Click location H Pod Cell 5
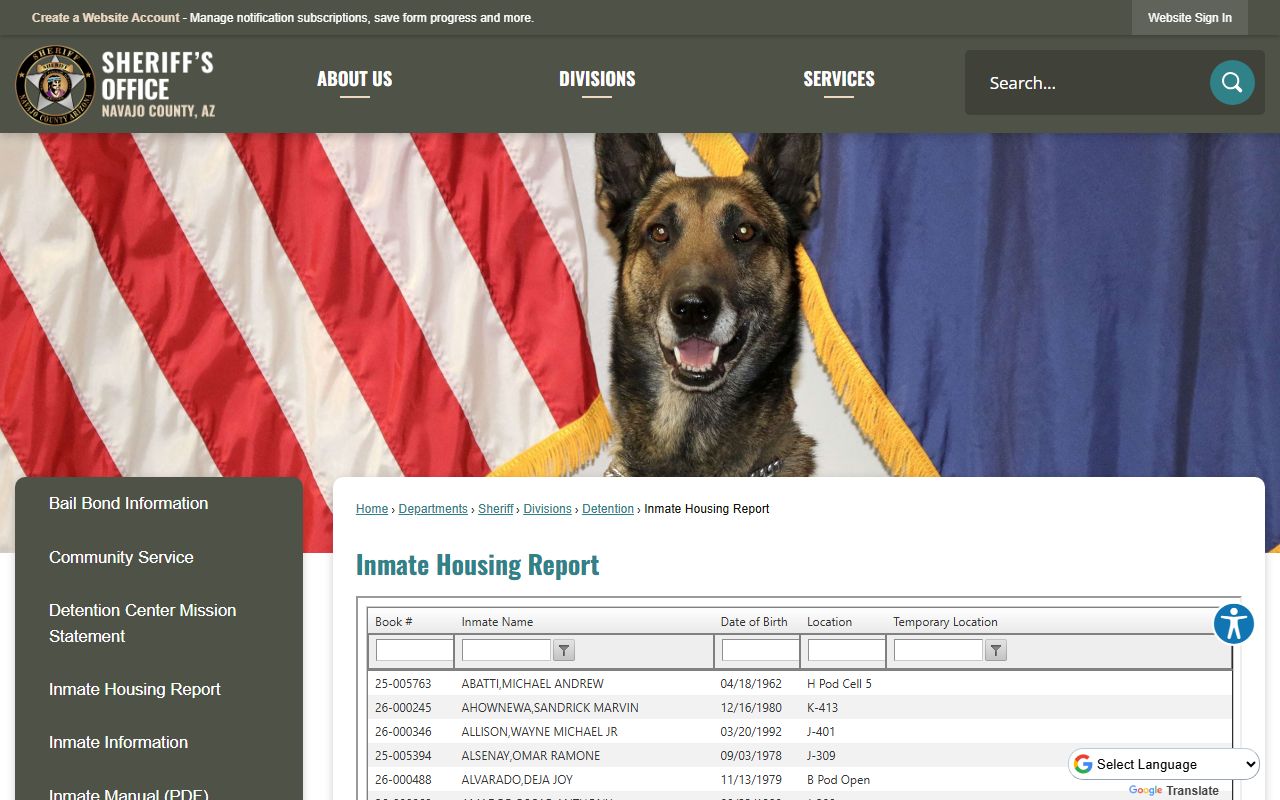Viewport: 1280px width, 800px height. pos(839,684)
